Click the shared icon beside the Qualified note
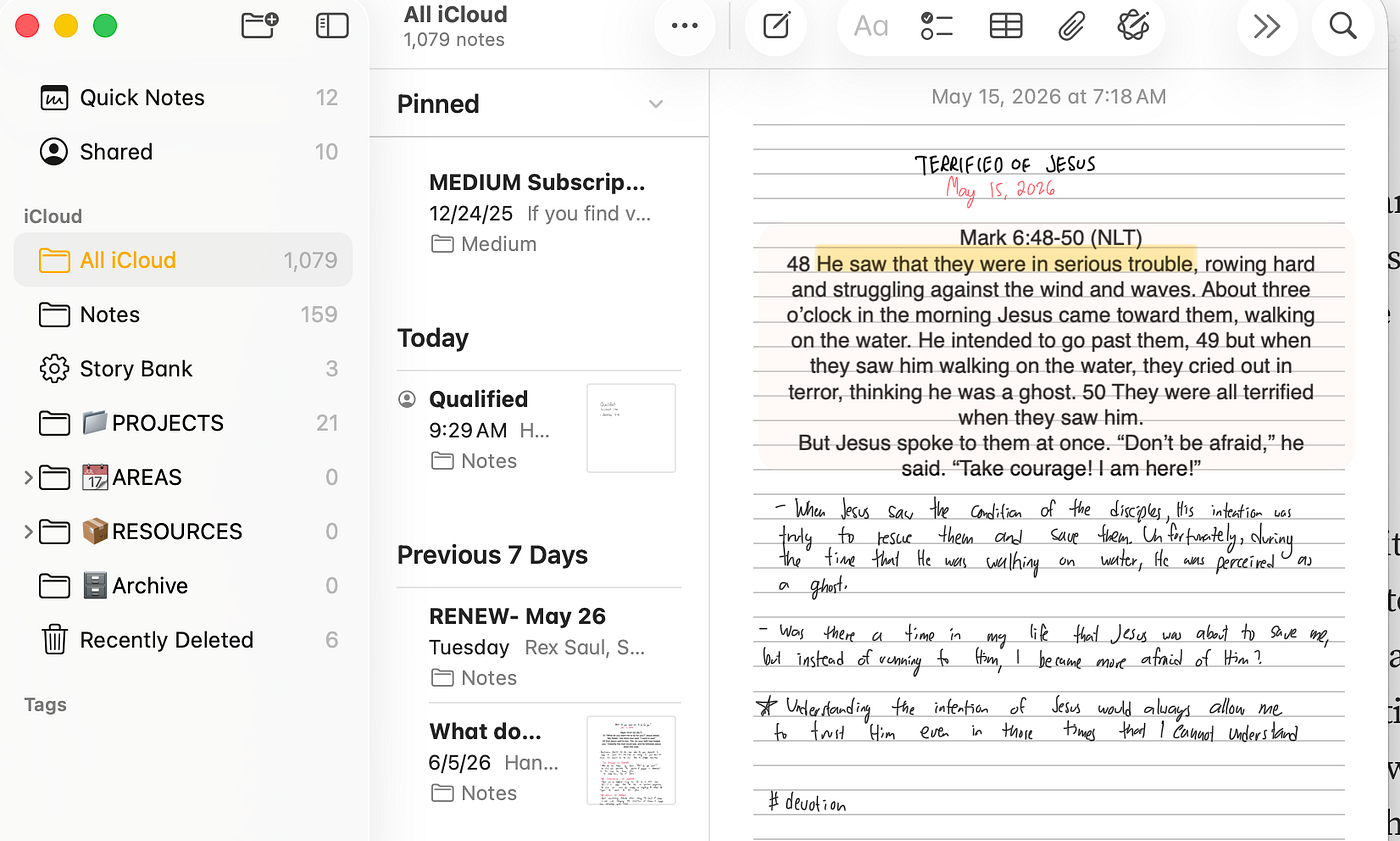This screenshot has width=1400, height=841. pyautogui.click(x=407, y=399)
